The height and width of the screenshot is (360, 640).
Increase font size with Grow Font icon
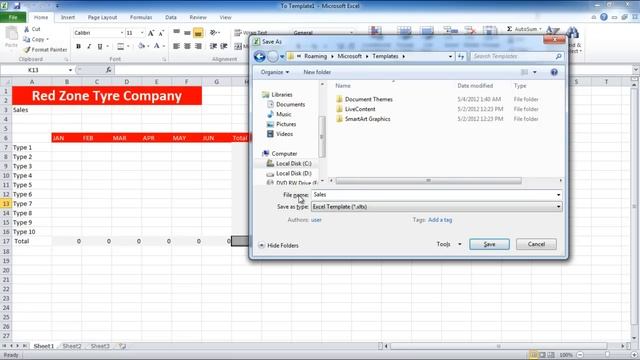pos(151,33)
